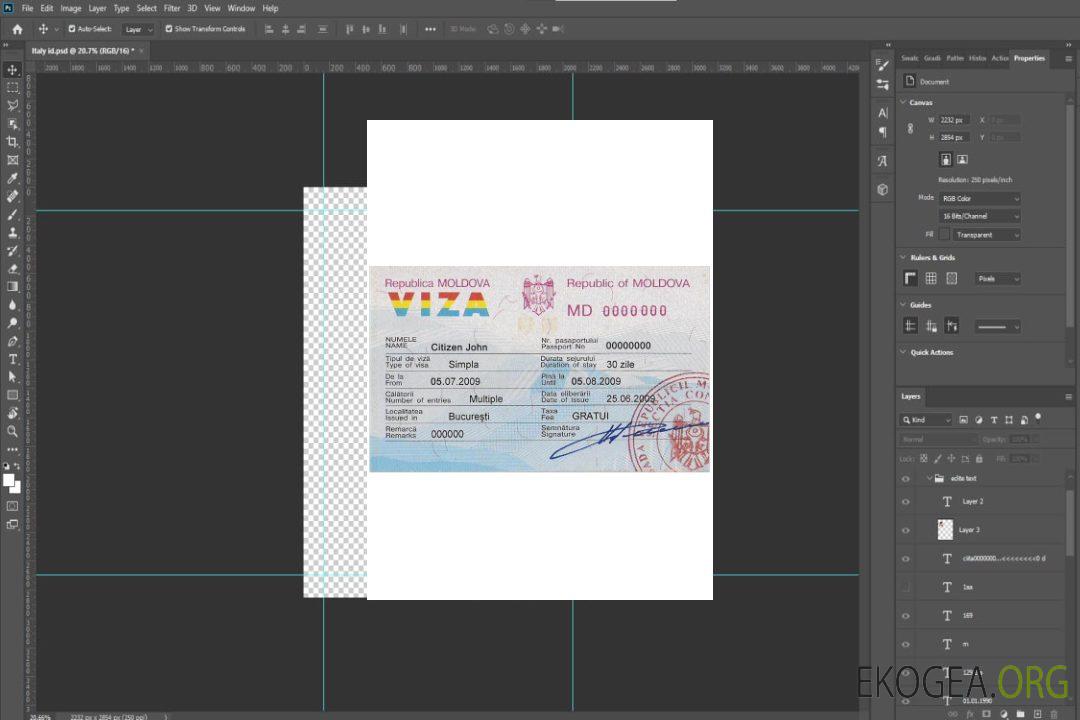Hide the 'm' text layer
Image resolution: width=1080 pixels, height=720 pixels.
click(906, 644)
